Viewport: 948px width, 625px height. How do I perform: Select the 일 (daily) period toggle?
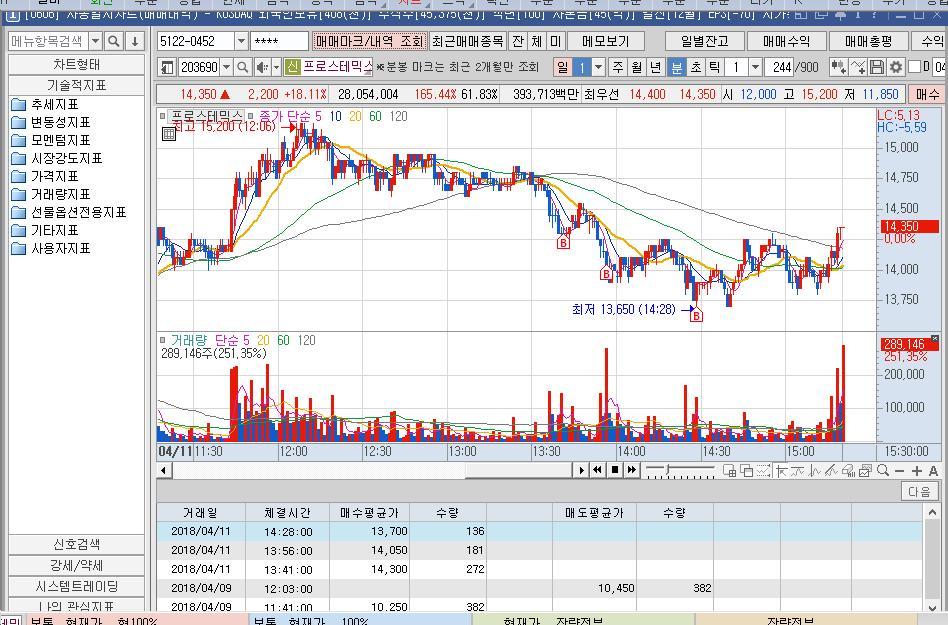pos(562,66)
